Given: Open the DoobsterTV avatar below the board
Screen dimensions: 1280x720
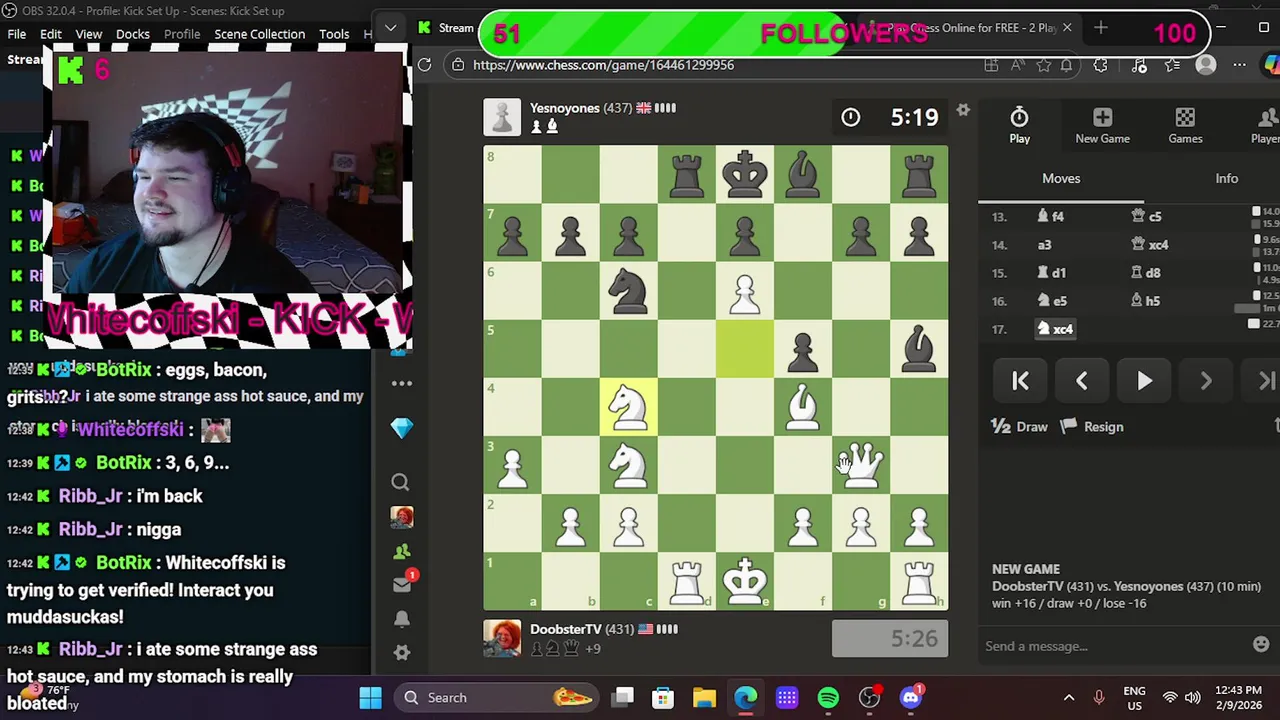Looking at the screenshot, I should point(502,638).
